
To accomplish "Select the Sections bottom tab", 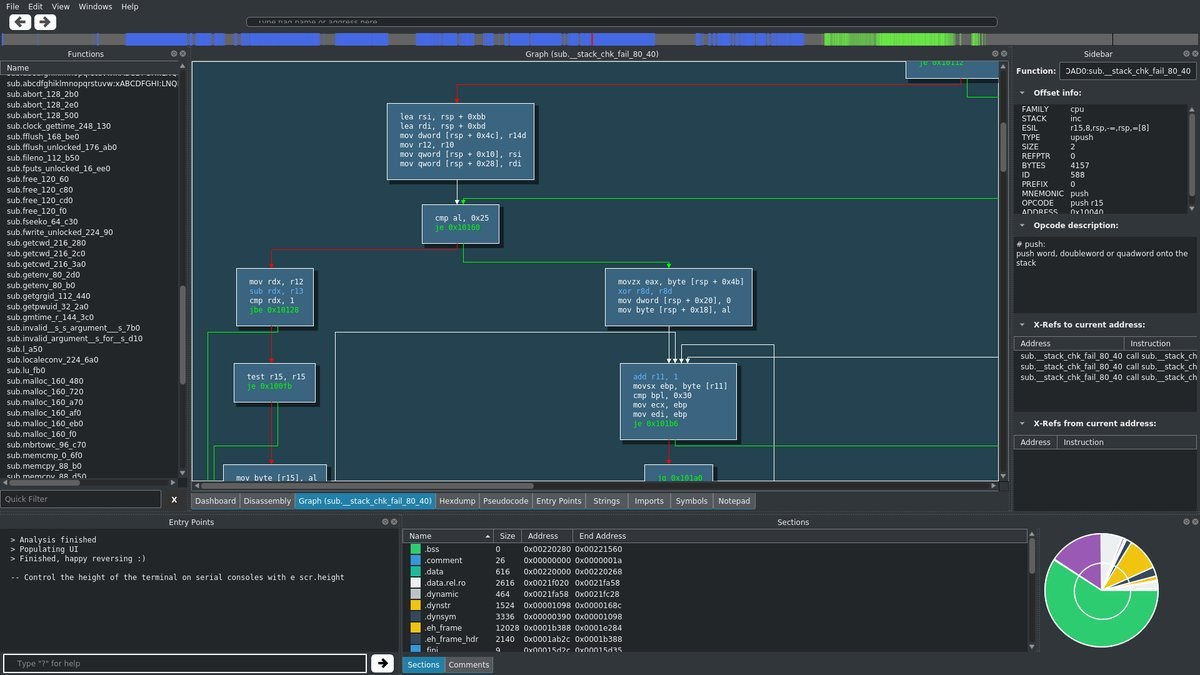I will pos(423,665).
